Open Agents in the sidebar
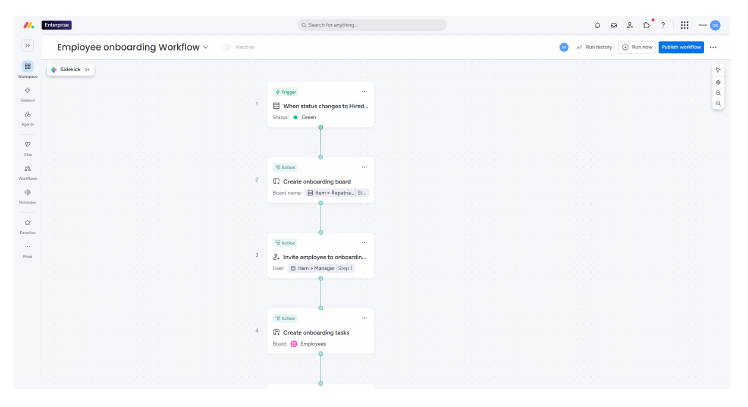This screenshot has width=748, height=407. pos(28,118)
